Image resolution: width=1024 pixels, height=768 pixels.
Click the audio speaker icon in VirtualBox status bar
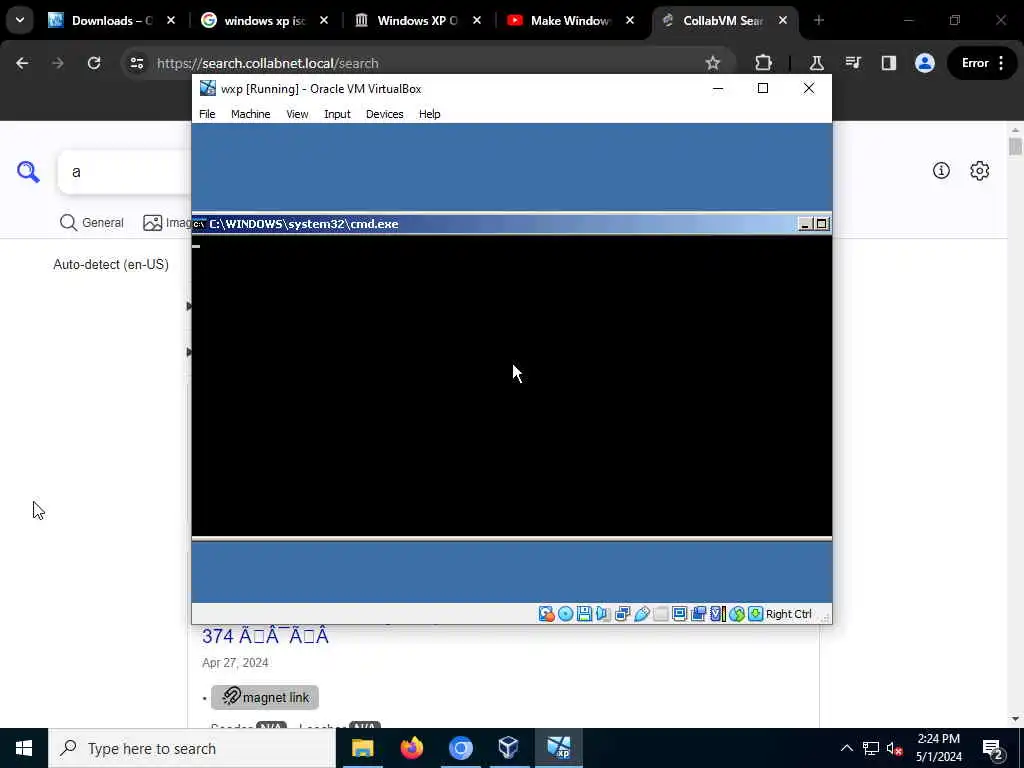tap(603, 614)
